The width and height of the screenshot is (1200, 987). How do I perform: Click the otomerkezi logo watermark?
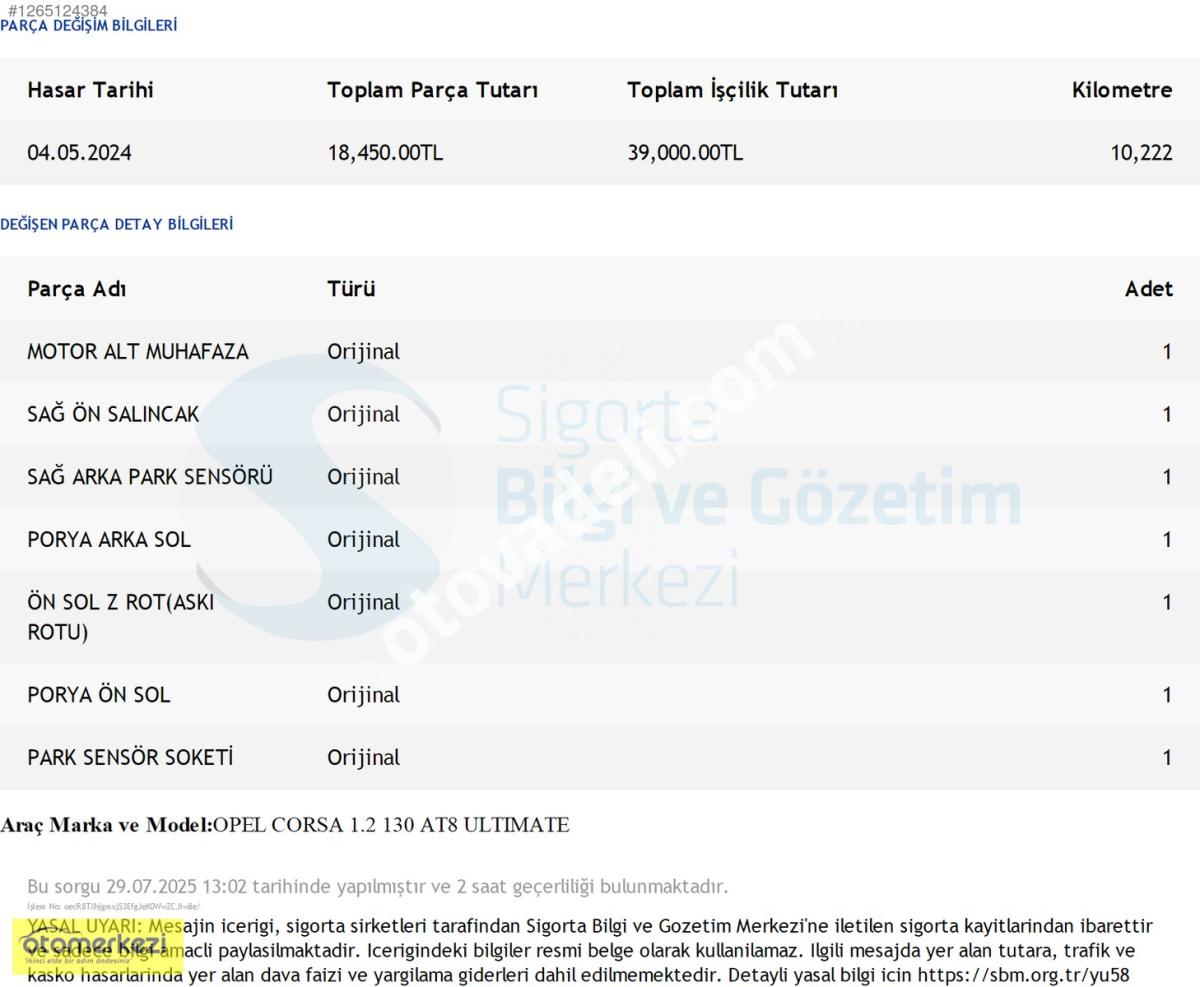(97, 946)
